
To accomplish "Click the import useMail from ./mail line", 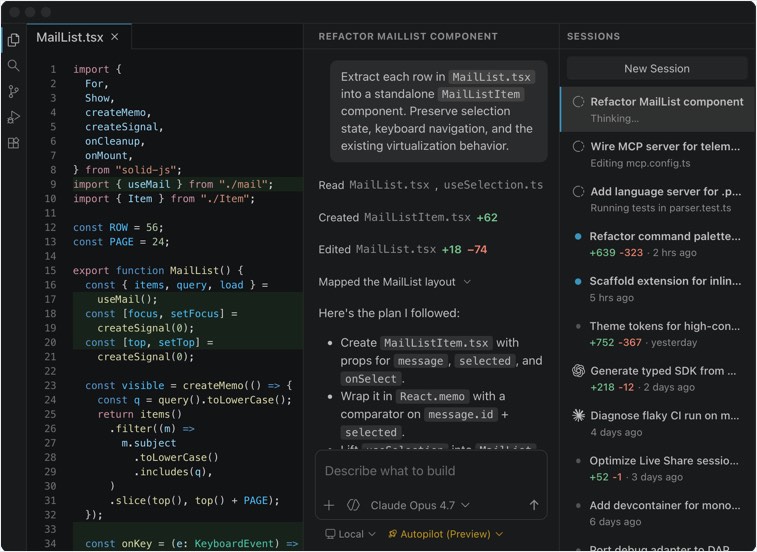I will pyautogui.click(x=173, y=184).
